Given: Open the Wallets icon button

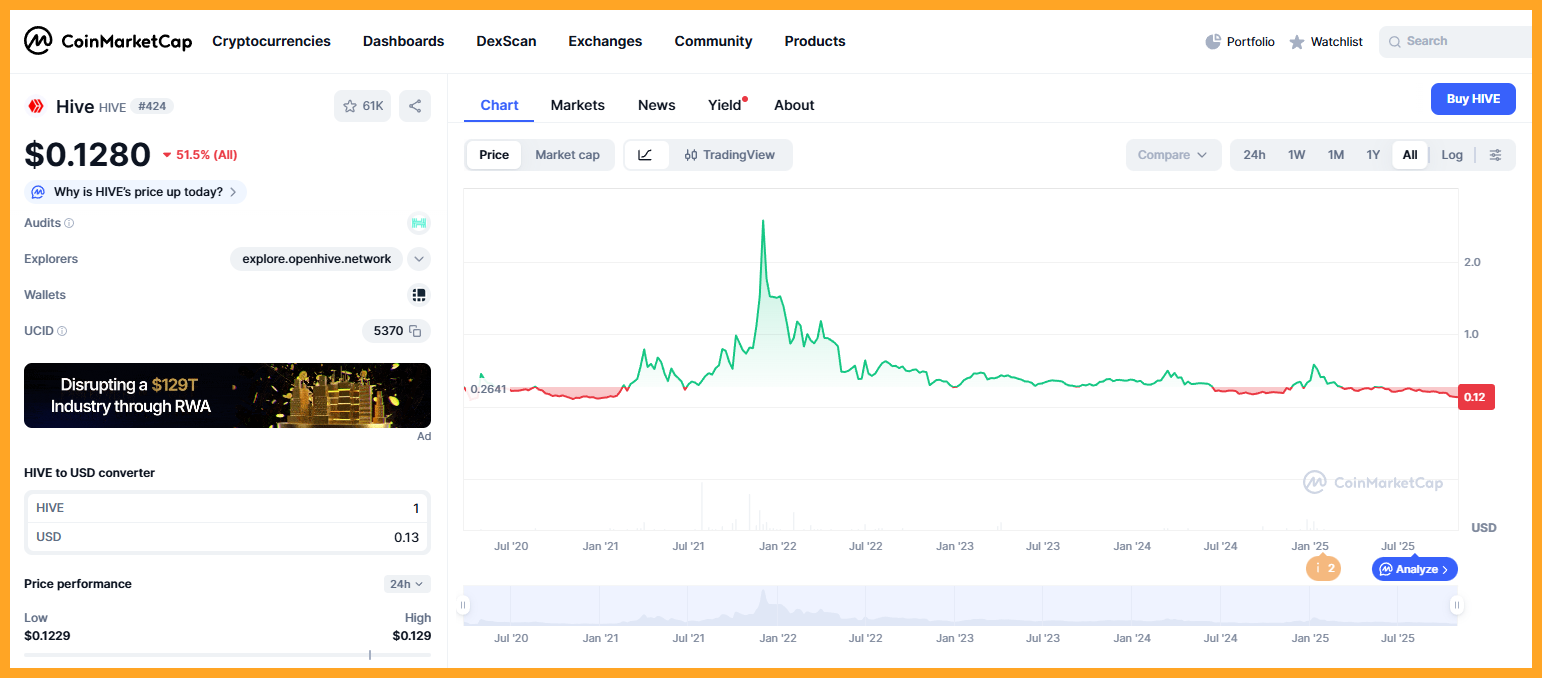Looking at the screenshot, I should point(419,295).
